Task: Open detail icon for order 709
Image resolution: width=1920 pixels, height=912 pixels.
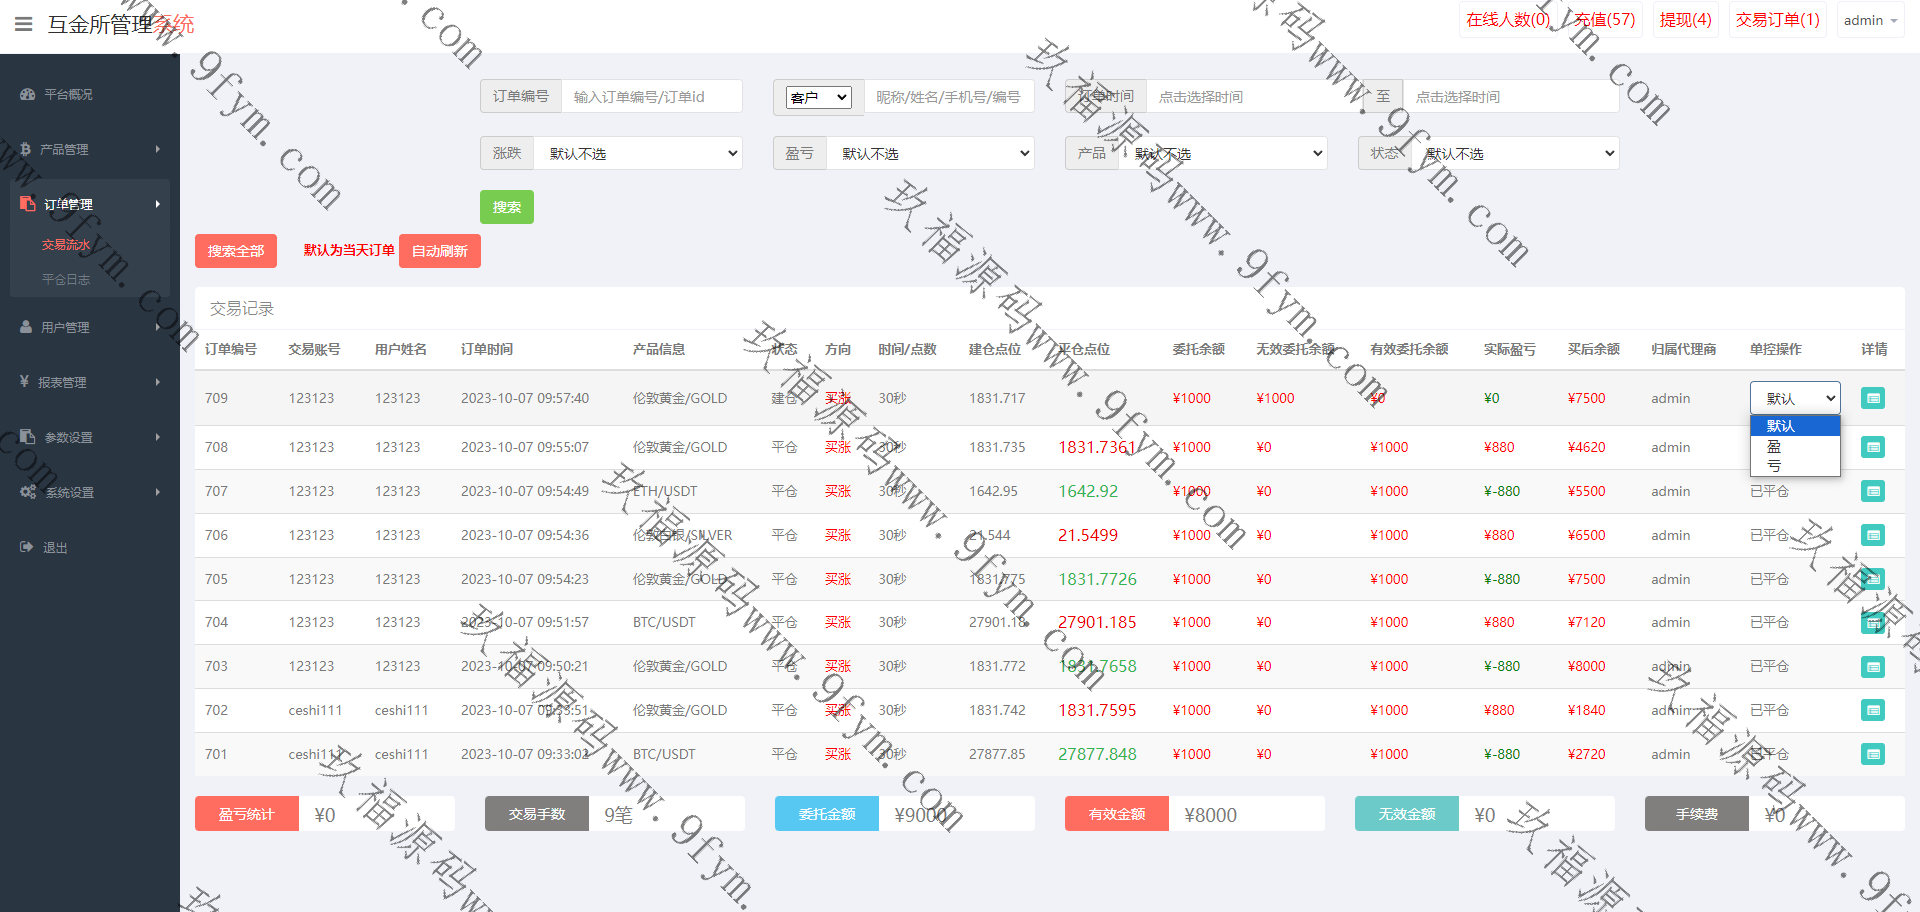Action: point(1872,398)
